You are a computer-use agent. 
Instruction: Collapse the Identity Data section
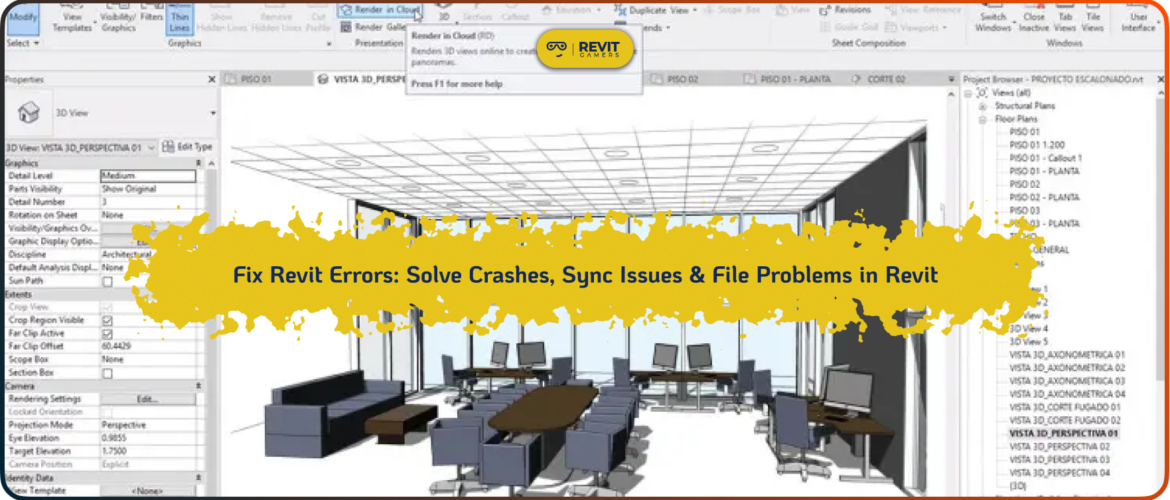(198, 478)
